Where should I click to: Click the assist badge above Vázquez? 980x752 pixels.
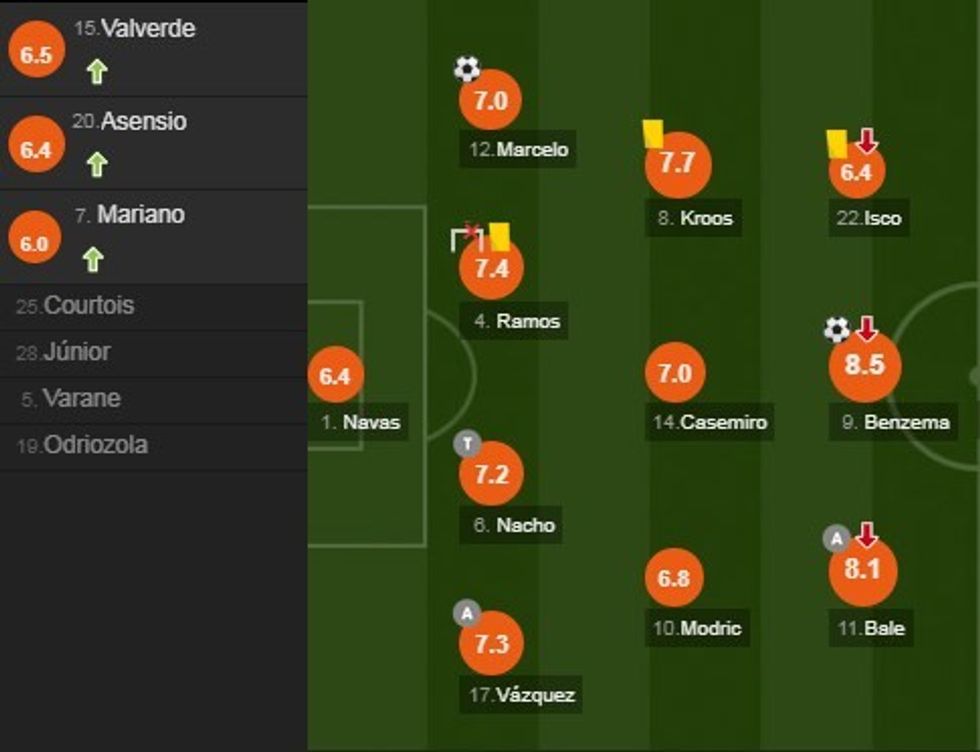[466, 612]
